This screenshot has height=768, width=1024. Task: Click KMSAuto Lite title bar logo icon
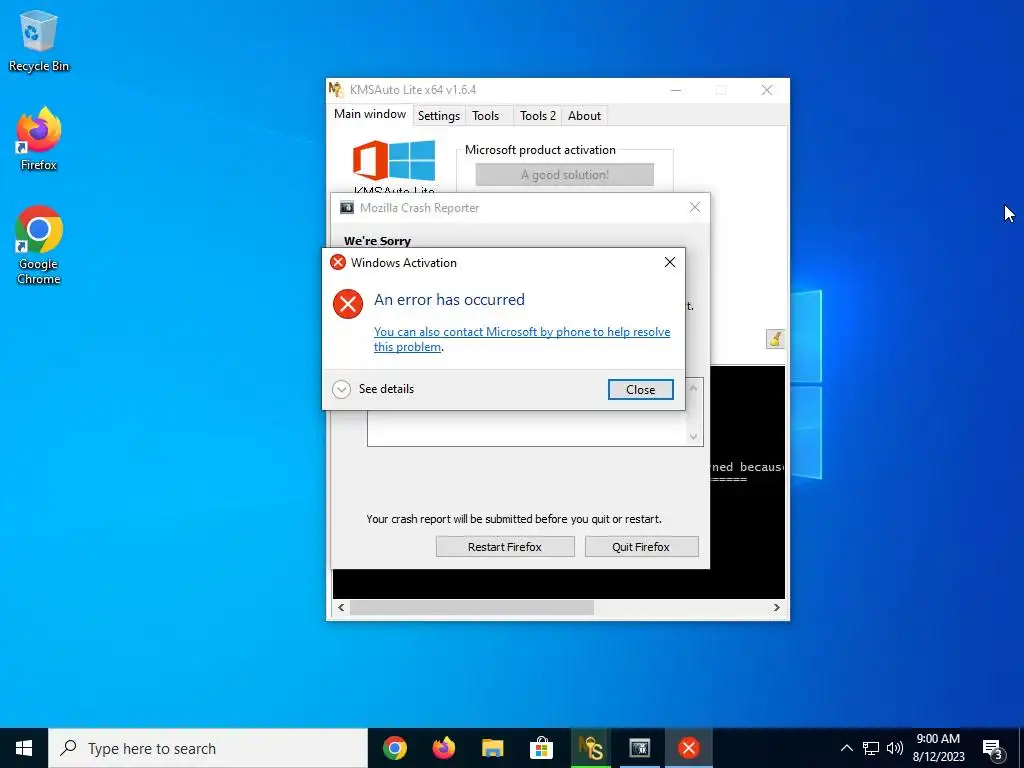click(x=336, y=89)
